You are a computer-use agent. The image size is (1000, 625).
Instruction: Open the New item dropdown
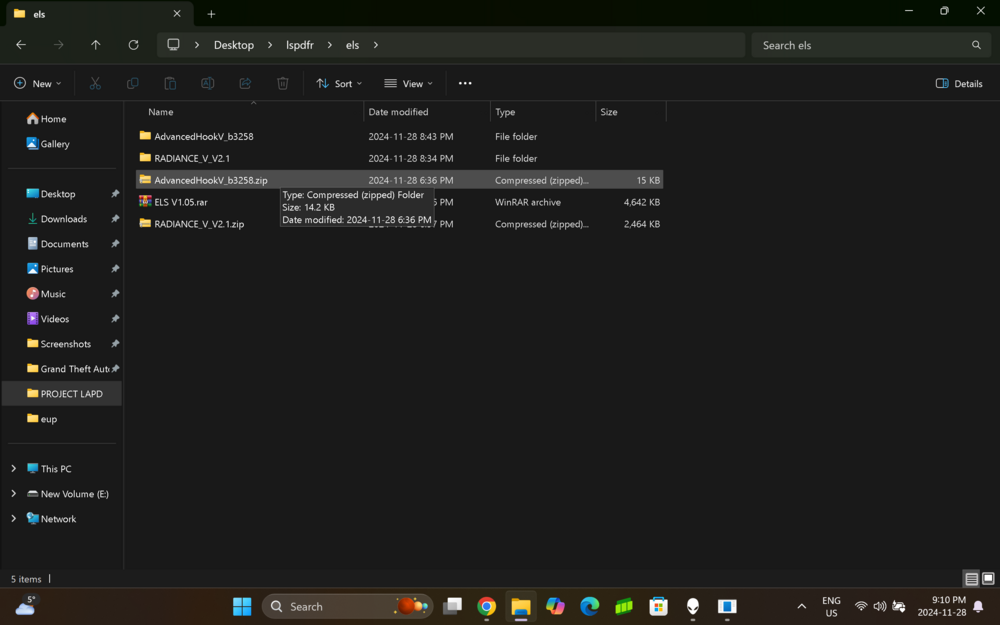[38, 83]
